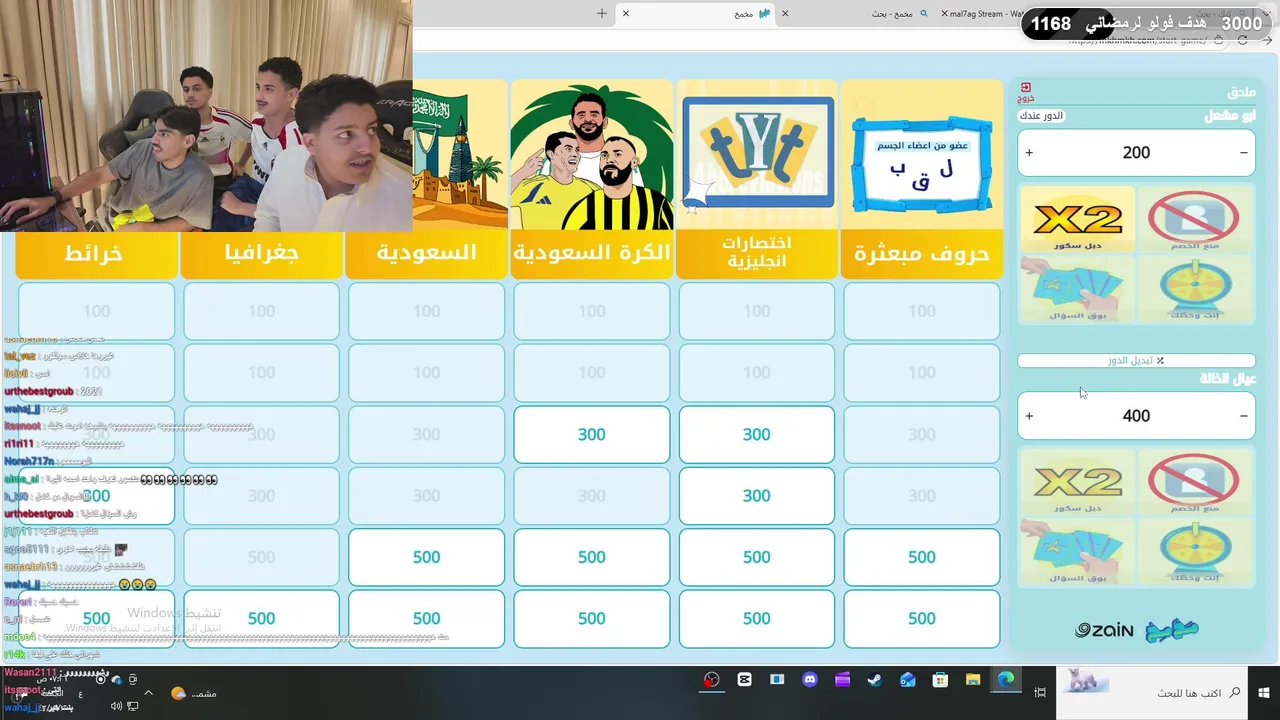Use ابو مشعل's بوق السؤال cards power-up
Image resolution: width=1280 pixels, height=720 pixels.
pyautogui.click(x=1077, y=288)
